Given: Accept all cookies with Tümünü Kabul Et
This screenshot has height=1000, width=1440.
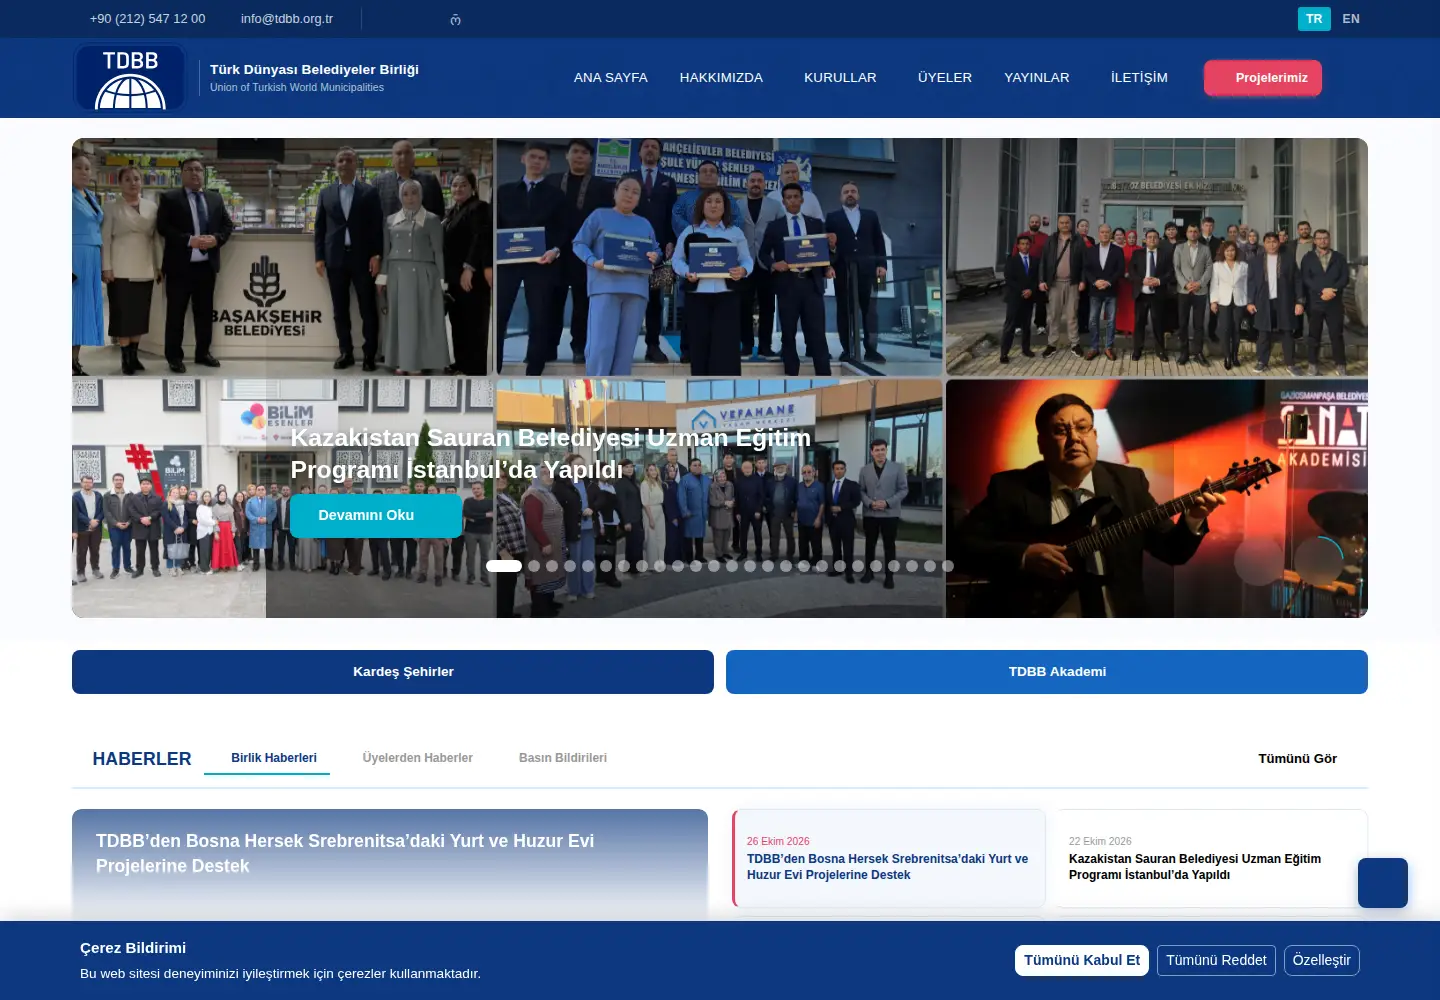Looking at the screenshot, I should click(x=1082, y=960).
